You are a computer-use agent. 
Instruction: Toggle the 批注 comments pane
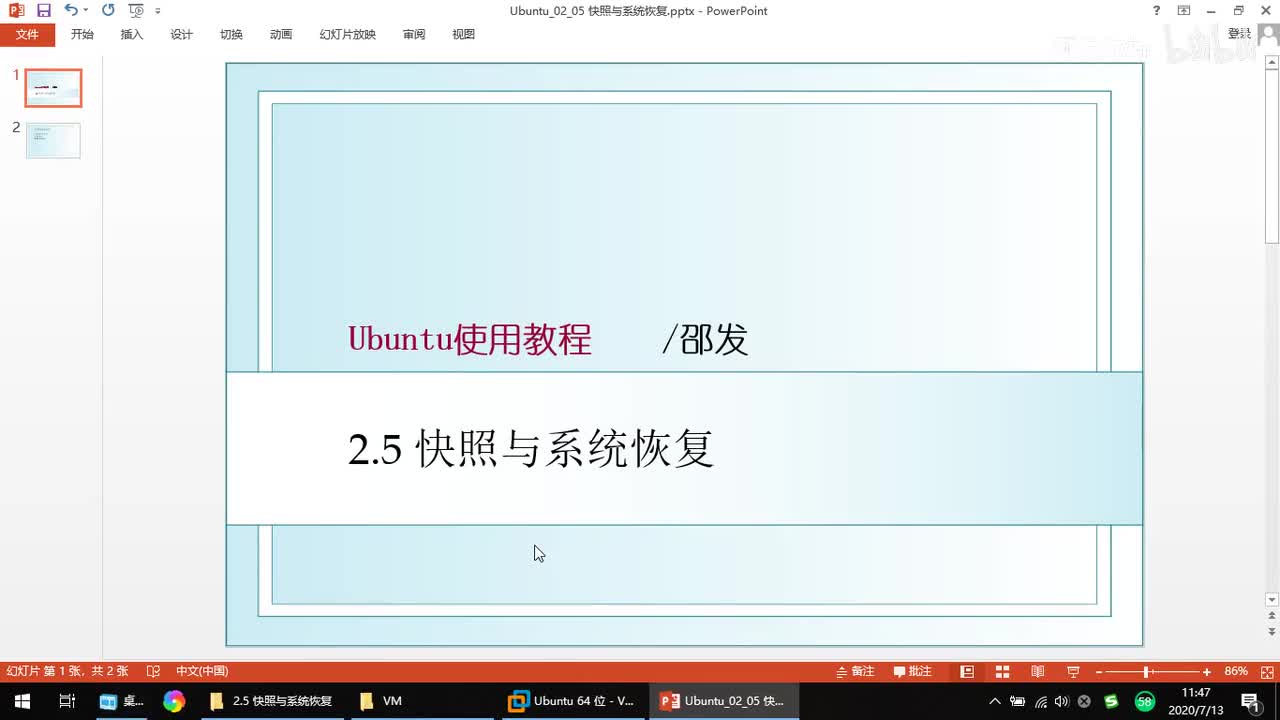point(913,671)
